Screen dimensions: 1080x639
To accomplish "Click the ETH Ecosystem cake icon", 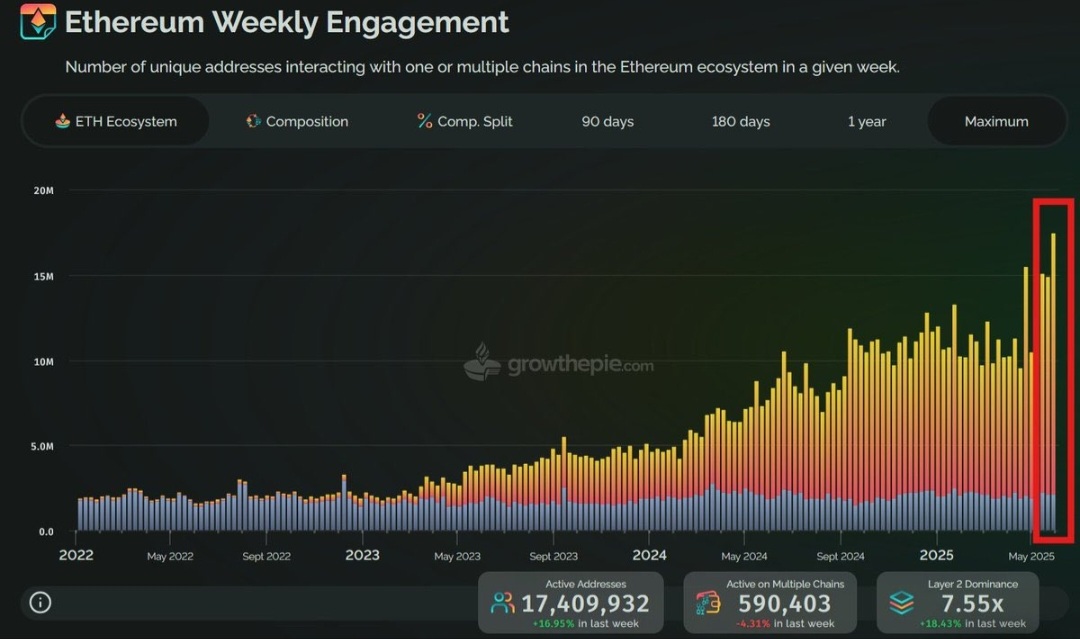I will pos(63,121).
